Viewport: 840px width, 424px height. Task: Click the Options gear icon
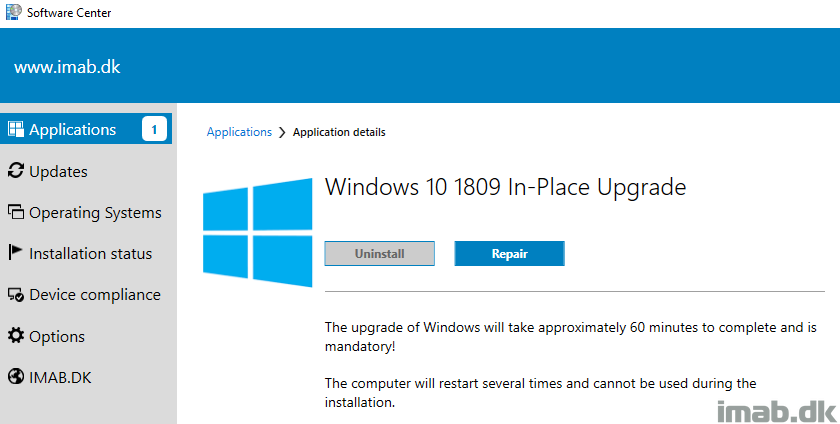[x=16, y=336]
